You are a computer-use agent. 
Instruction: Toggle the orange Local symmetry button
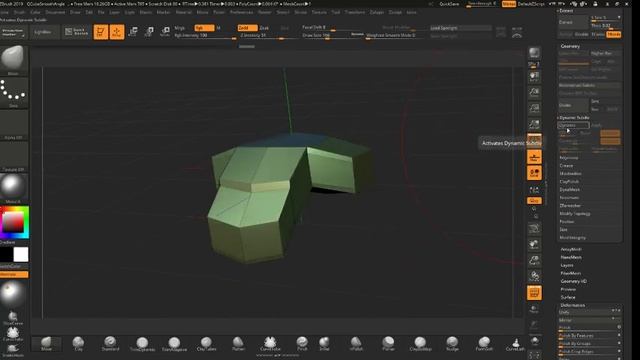pyautogui.click(x=534, y=173)
